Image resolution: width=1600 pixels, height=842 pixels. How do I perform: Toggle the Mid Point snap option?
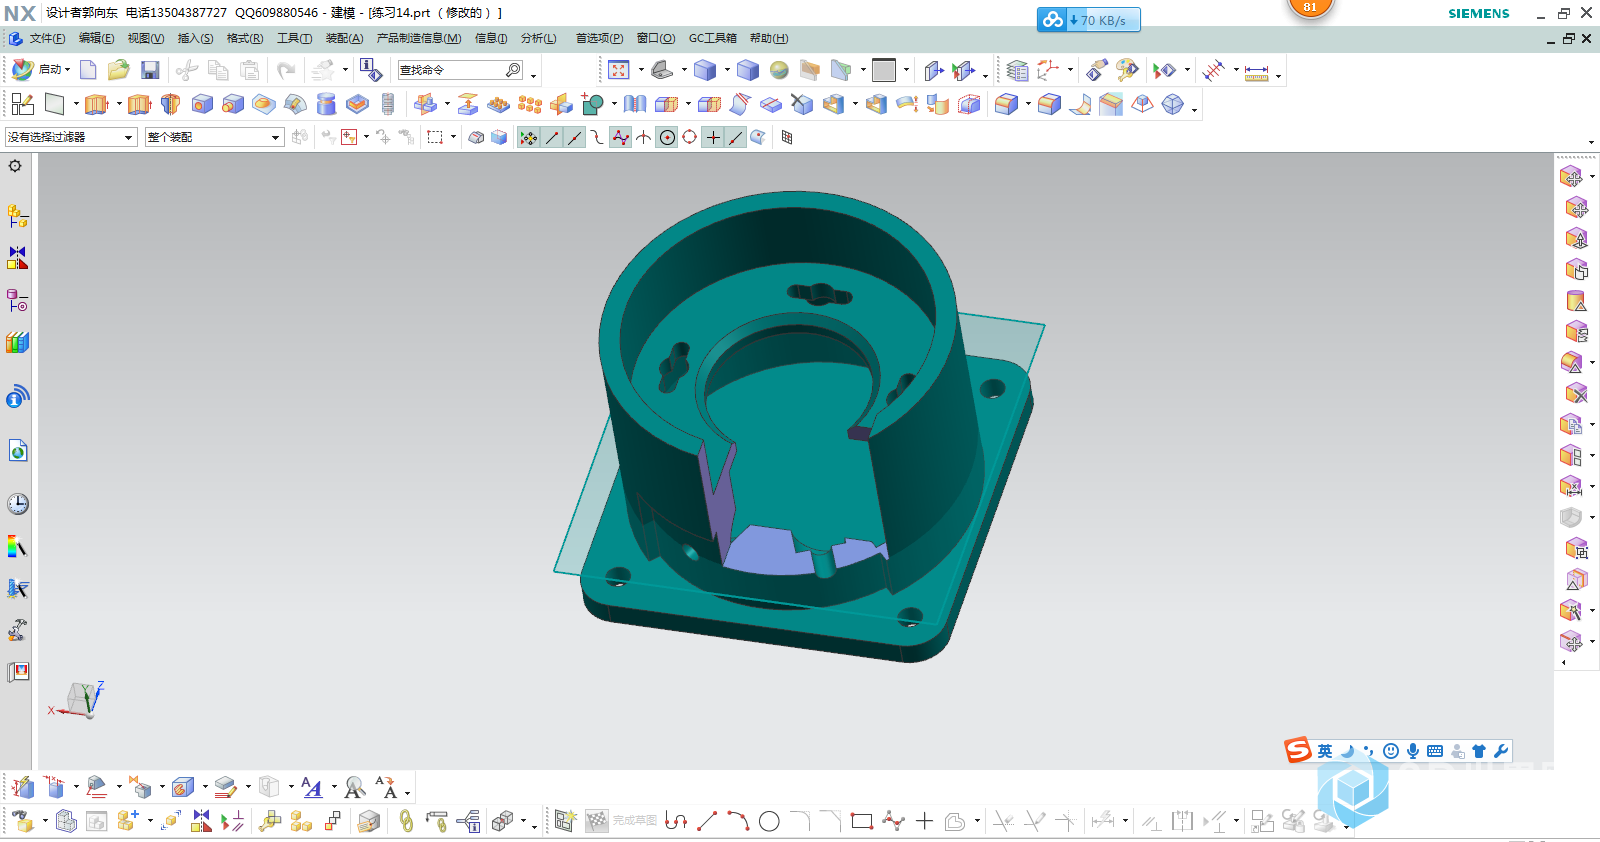click(575, 137)
